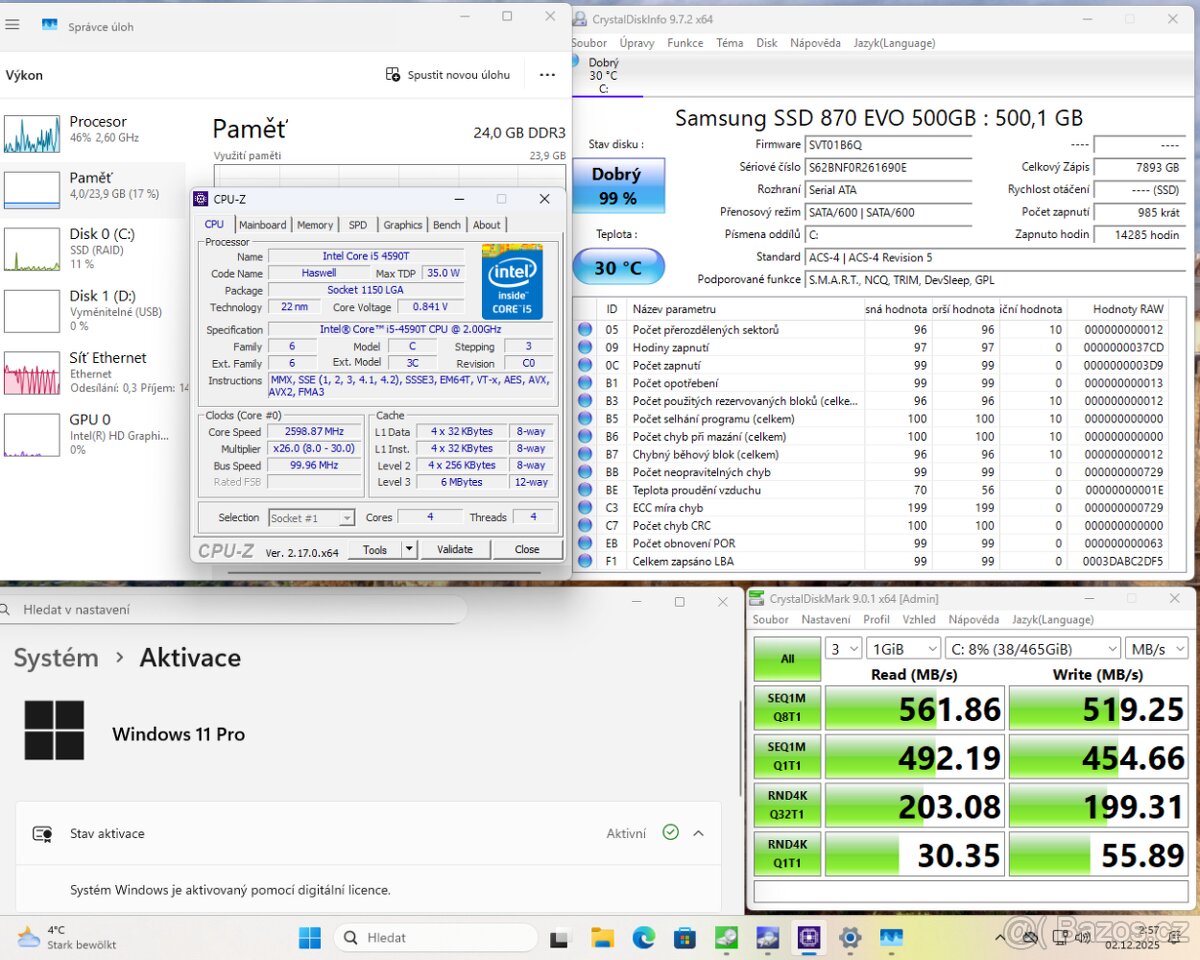The width and height of the screenshot is (1200, 960).
Task: Click the CPU-Z taskbar icon
Action: [808, 938]
